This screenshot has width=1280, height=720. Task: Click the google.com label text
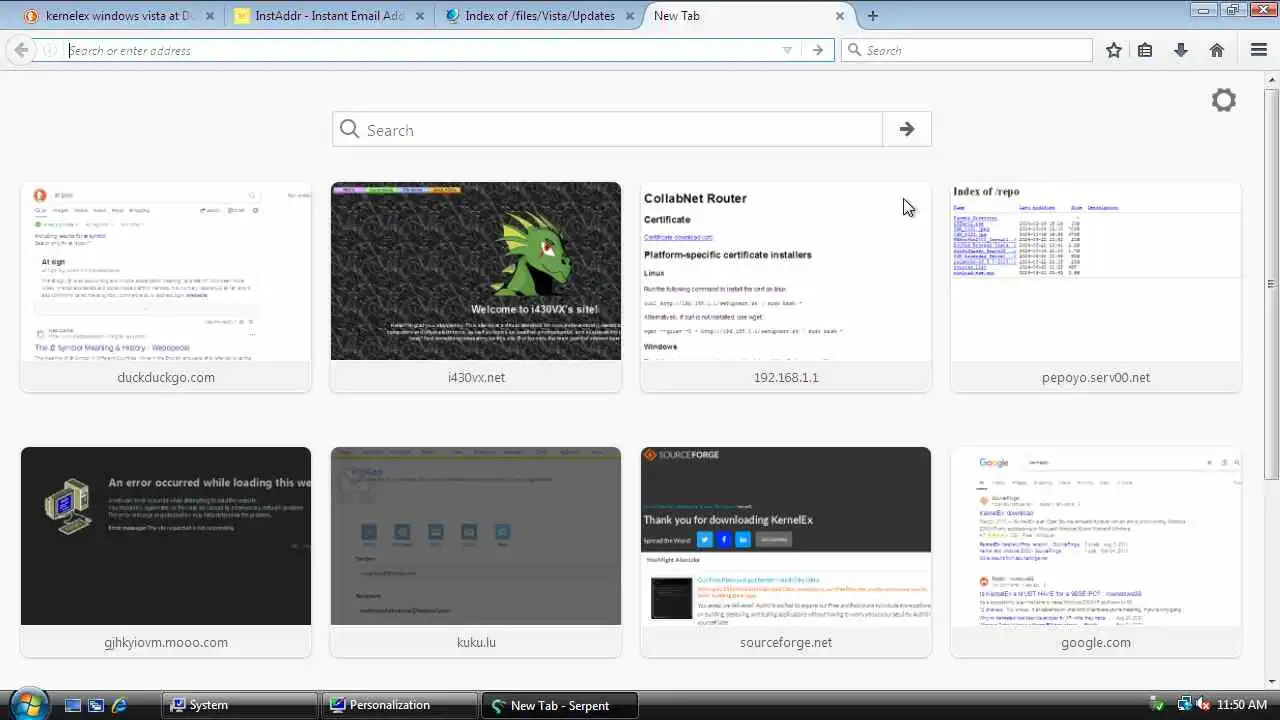click(x=1096, y=642)
